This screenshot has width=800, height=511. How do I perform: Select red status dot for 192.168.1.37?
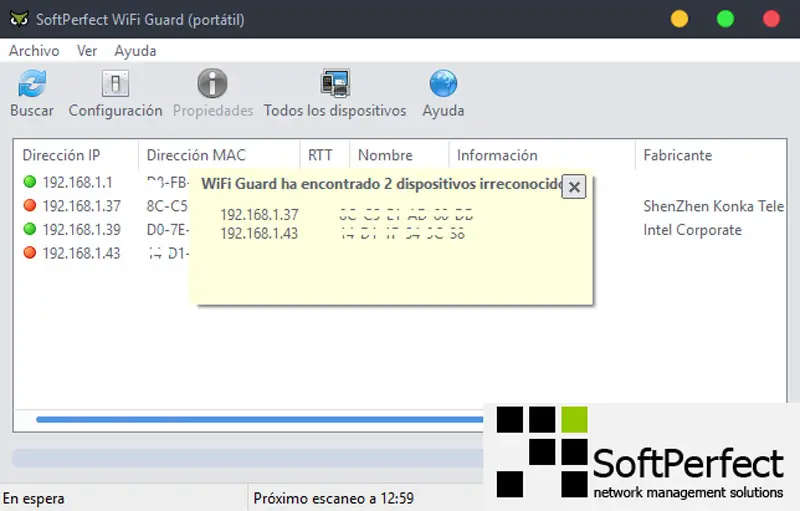pos(30,205)
